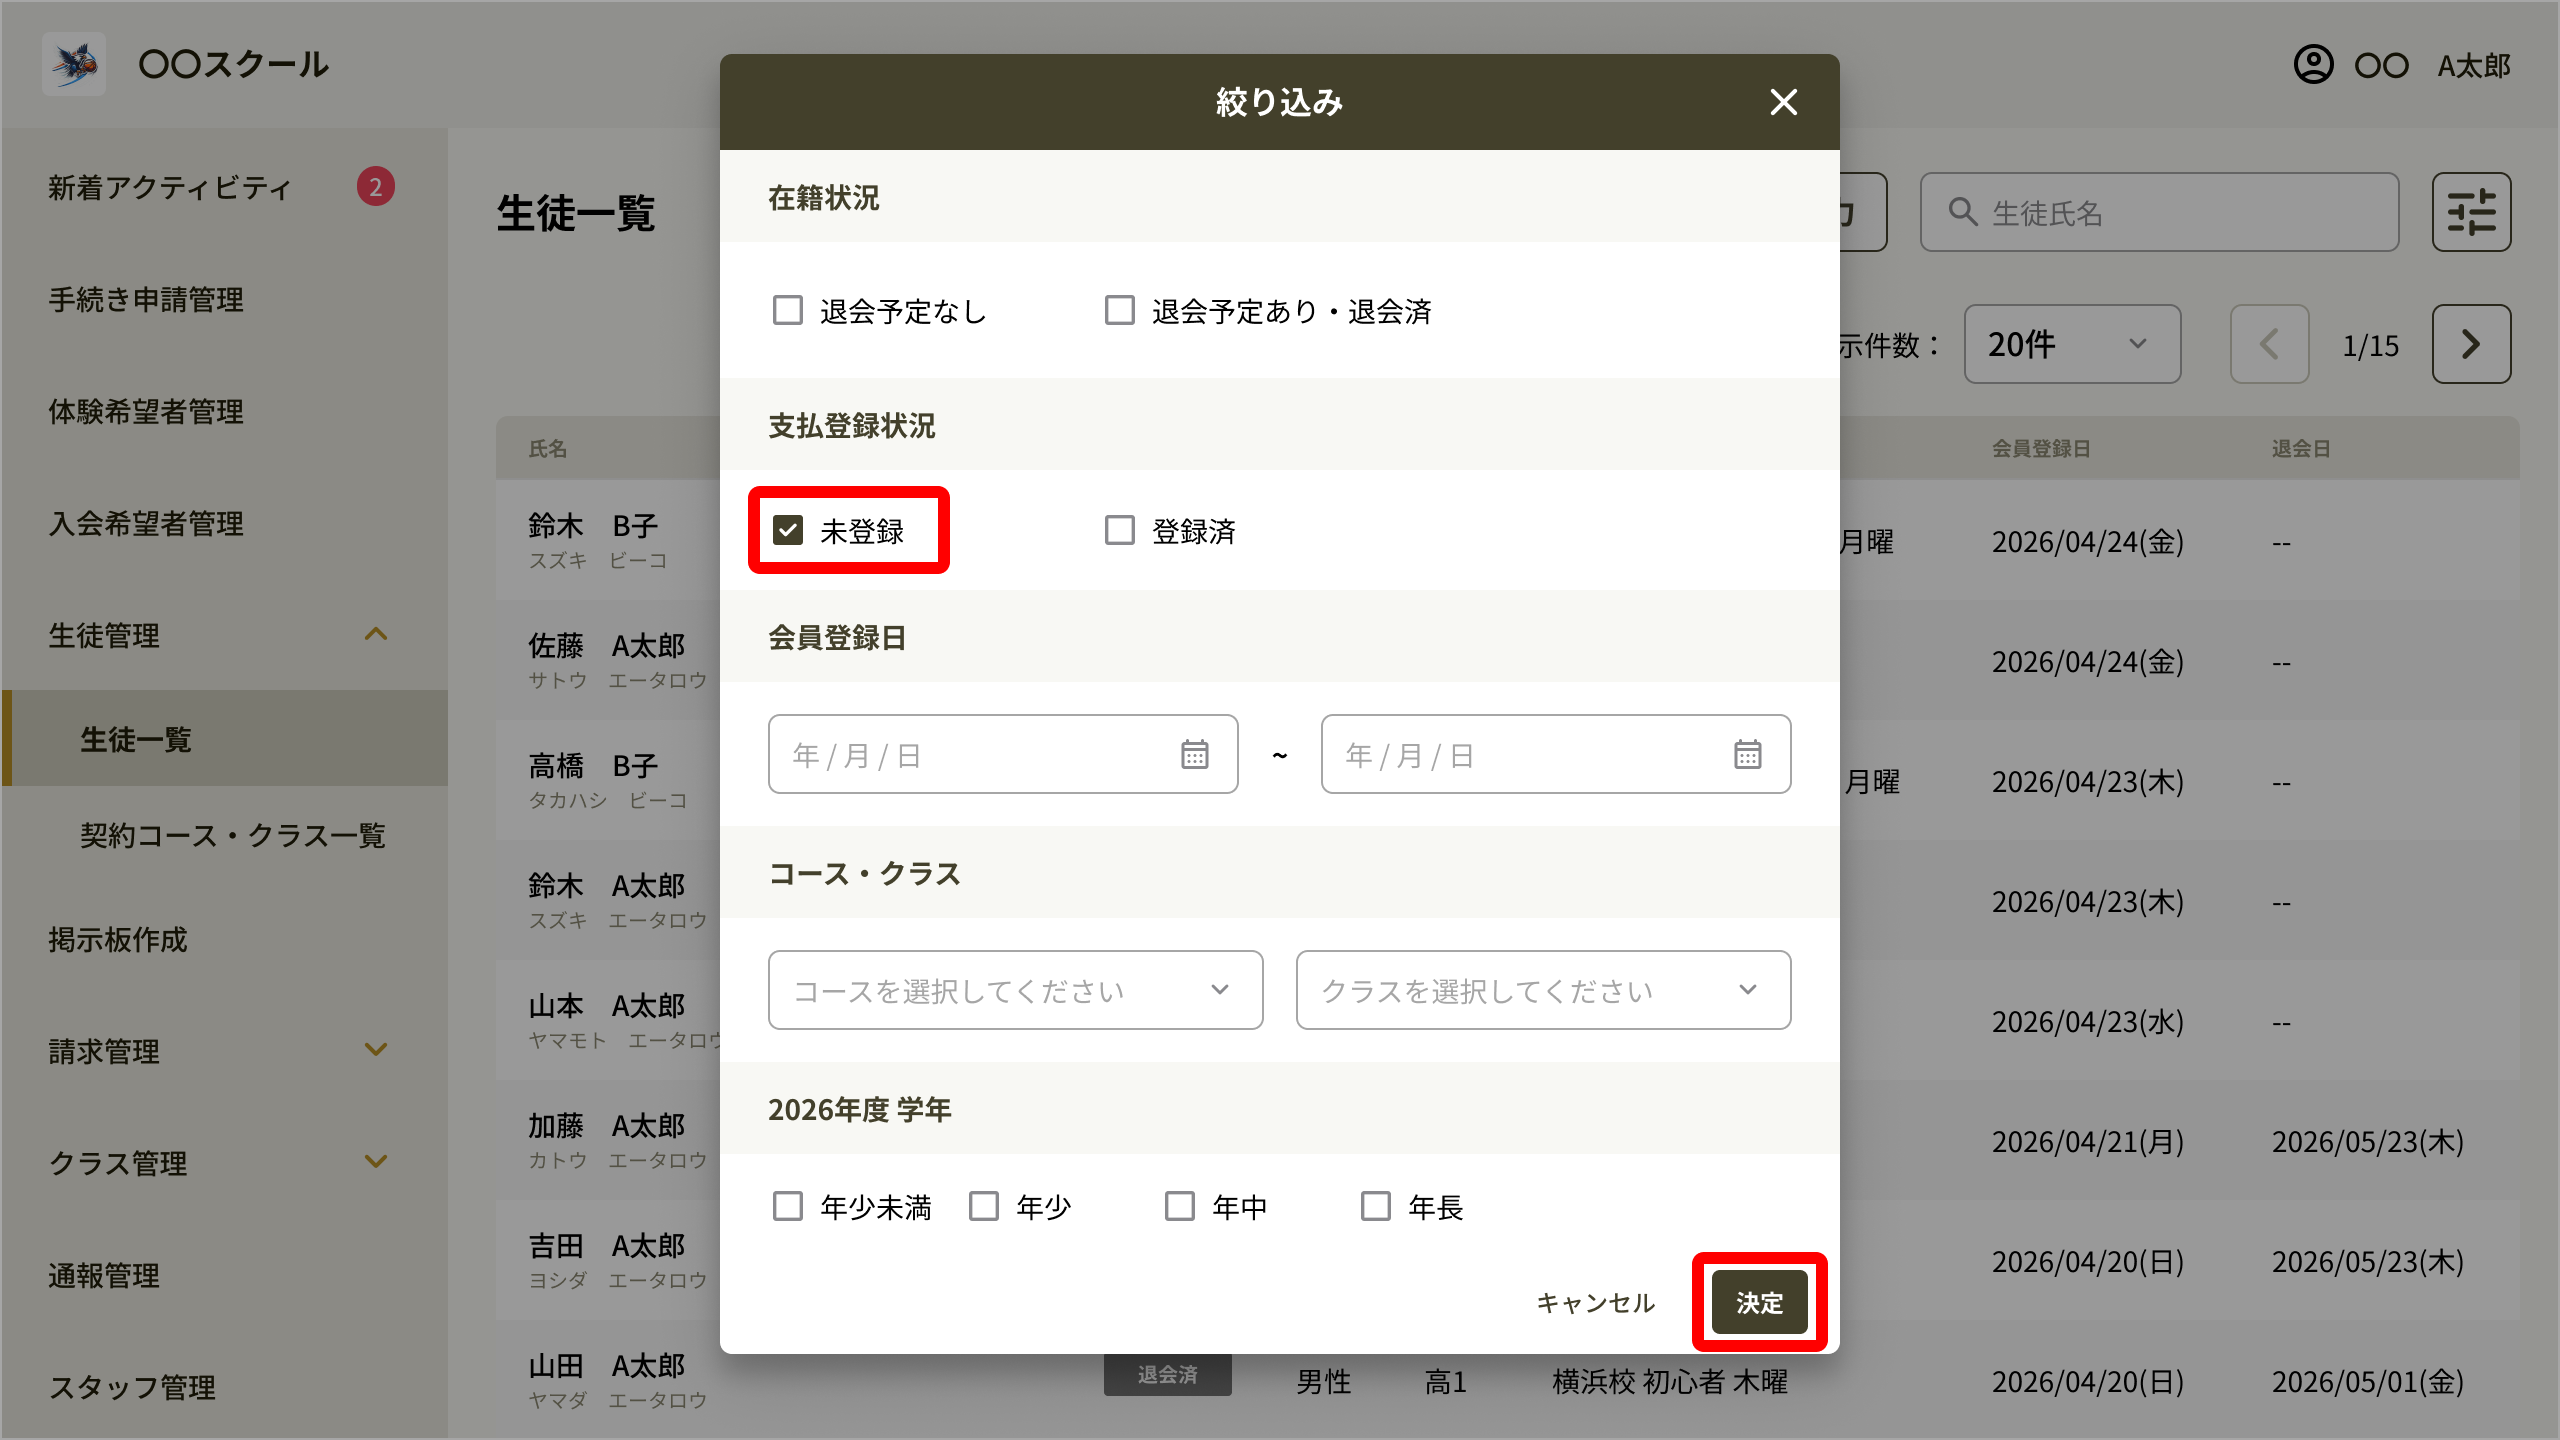The width and height of the screenshot is (2560, 1440).
Task: Open 契約コース・クラス一覧 in the sidebar
Action: pos(233,835)
